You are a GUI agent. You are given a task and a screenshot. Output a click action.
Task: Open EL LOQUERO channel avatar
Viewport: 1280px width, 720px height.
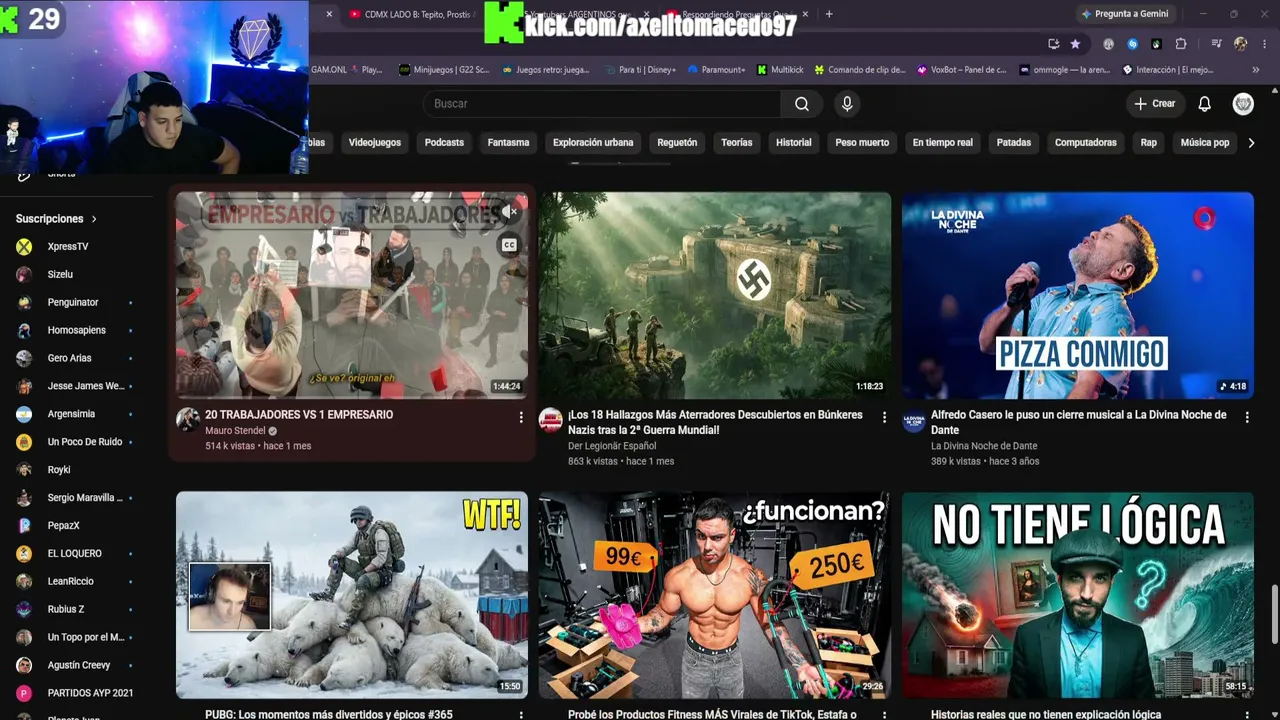[24, 553]
